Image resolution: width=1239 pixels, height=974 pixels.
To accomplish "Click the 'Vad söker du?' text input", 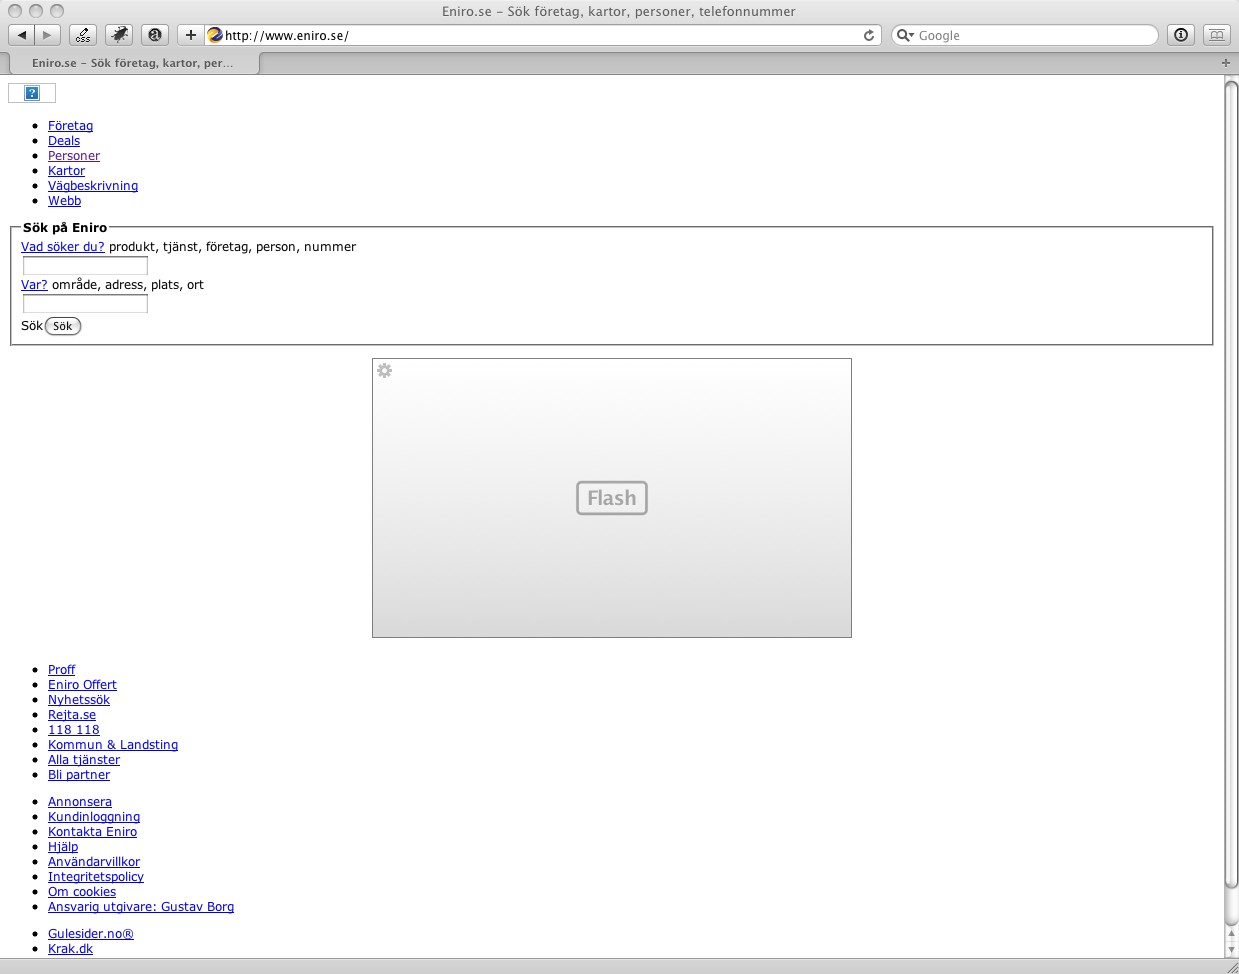I will pos(85,266).
